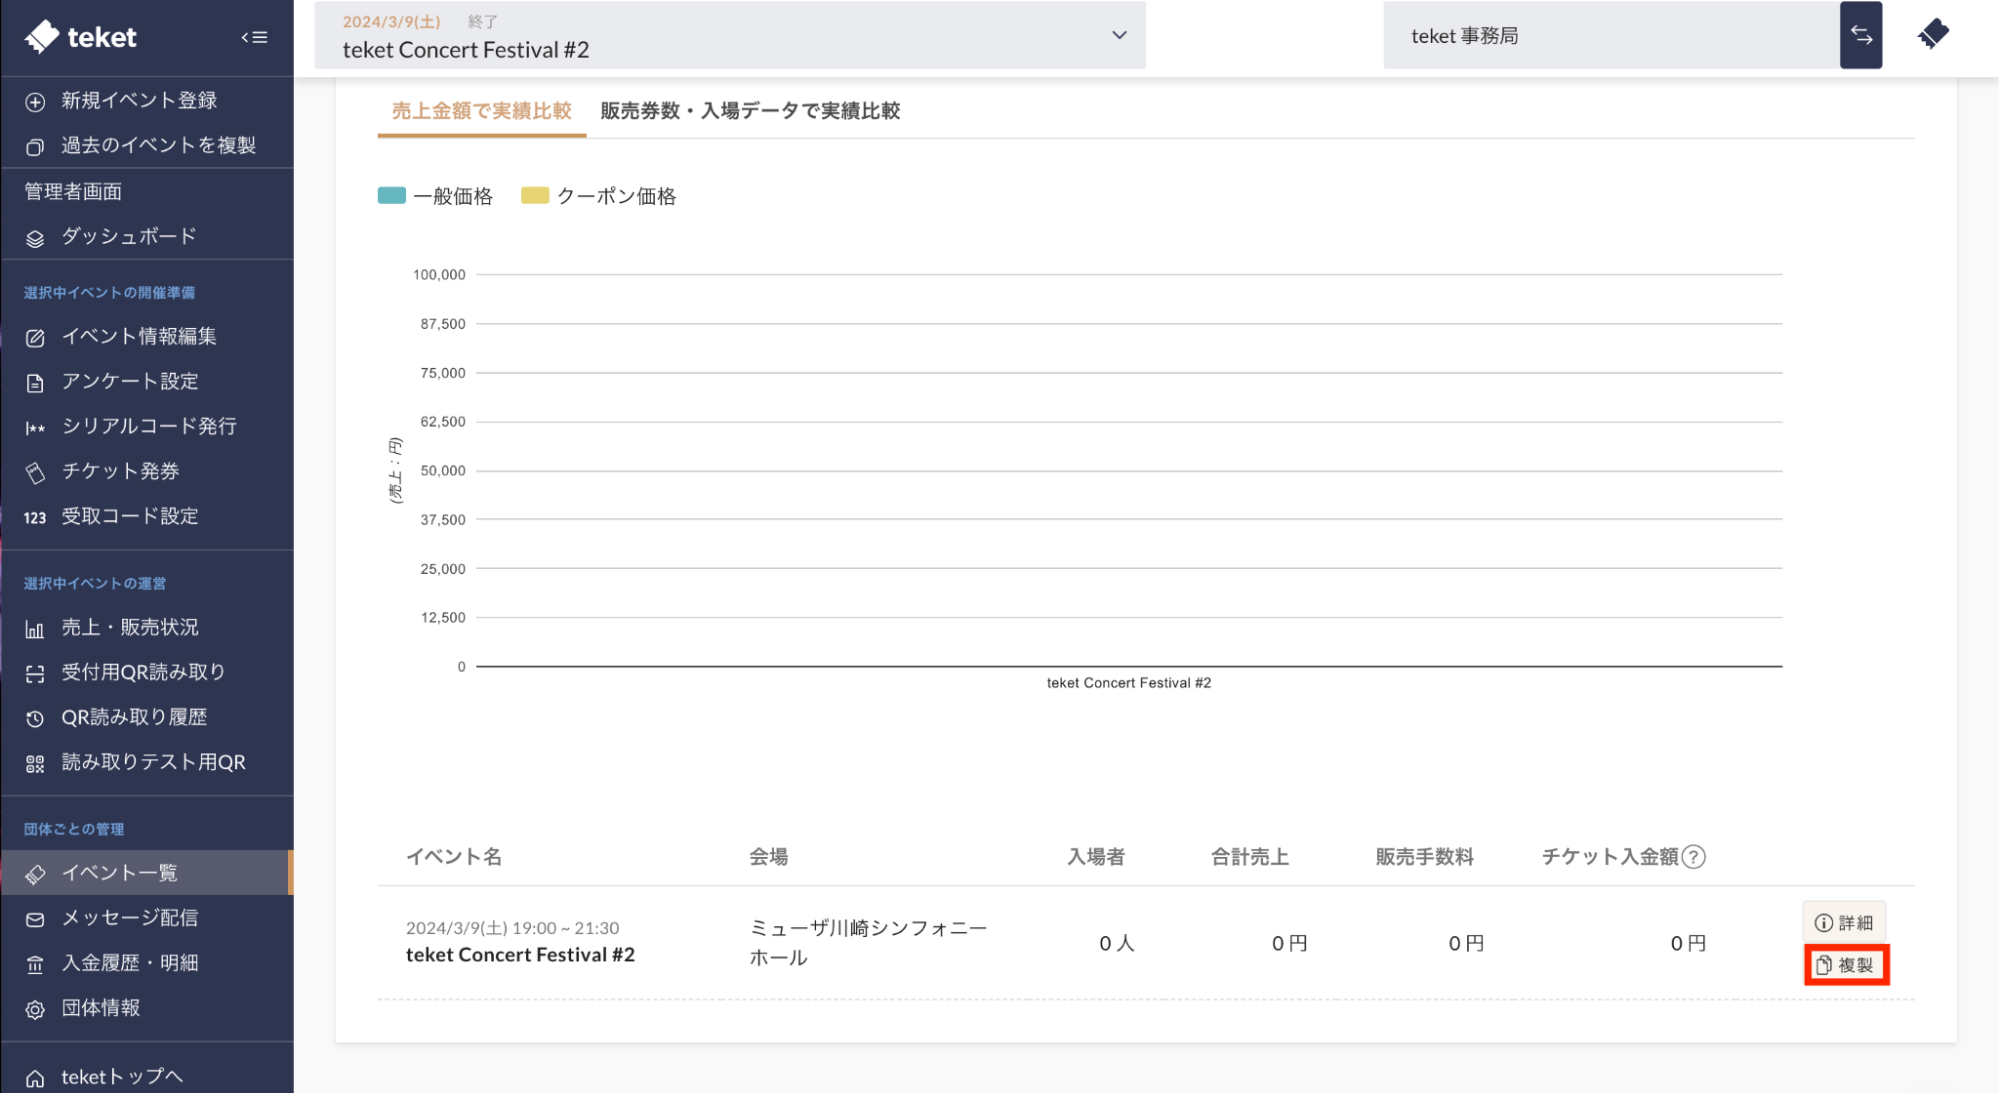
Task: Click the teket 事務局 organization field
Action: (1611, 35)
